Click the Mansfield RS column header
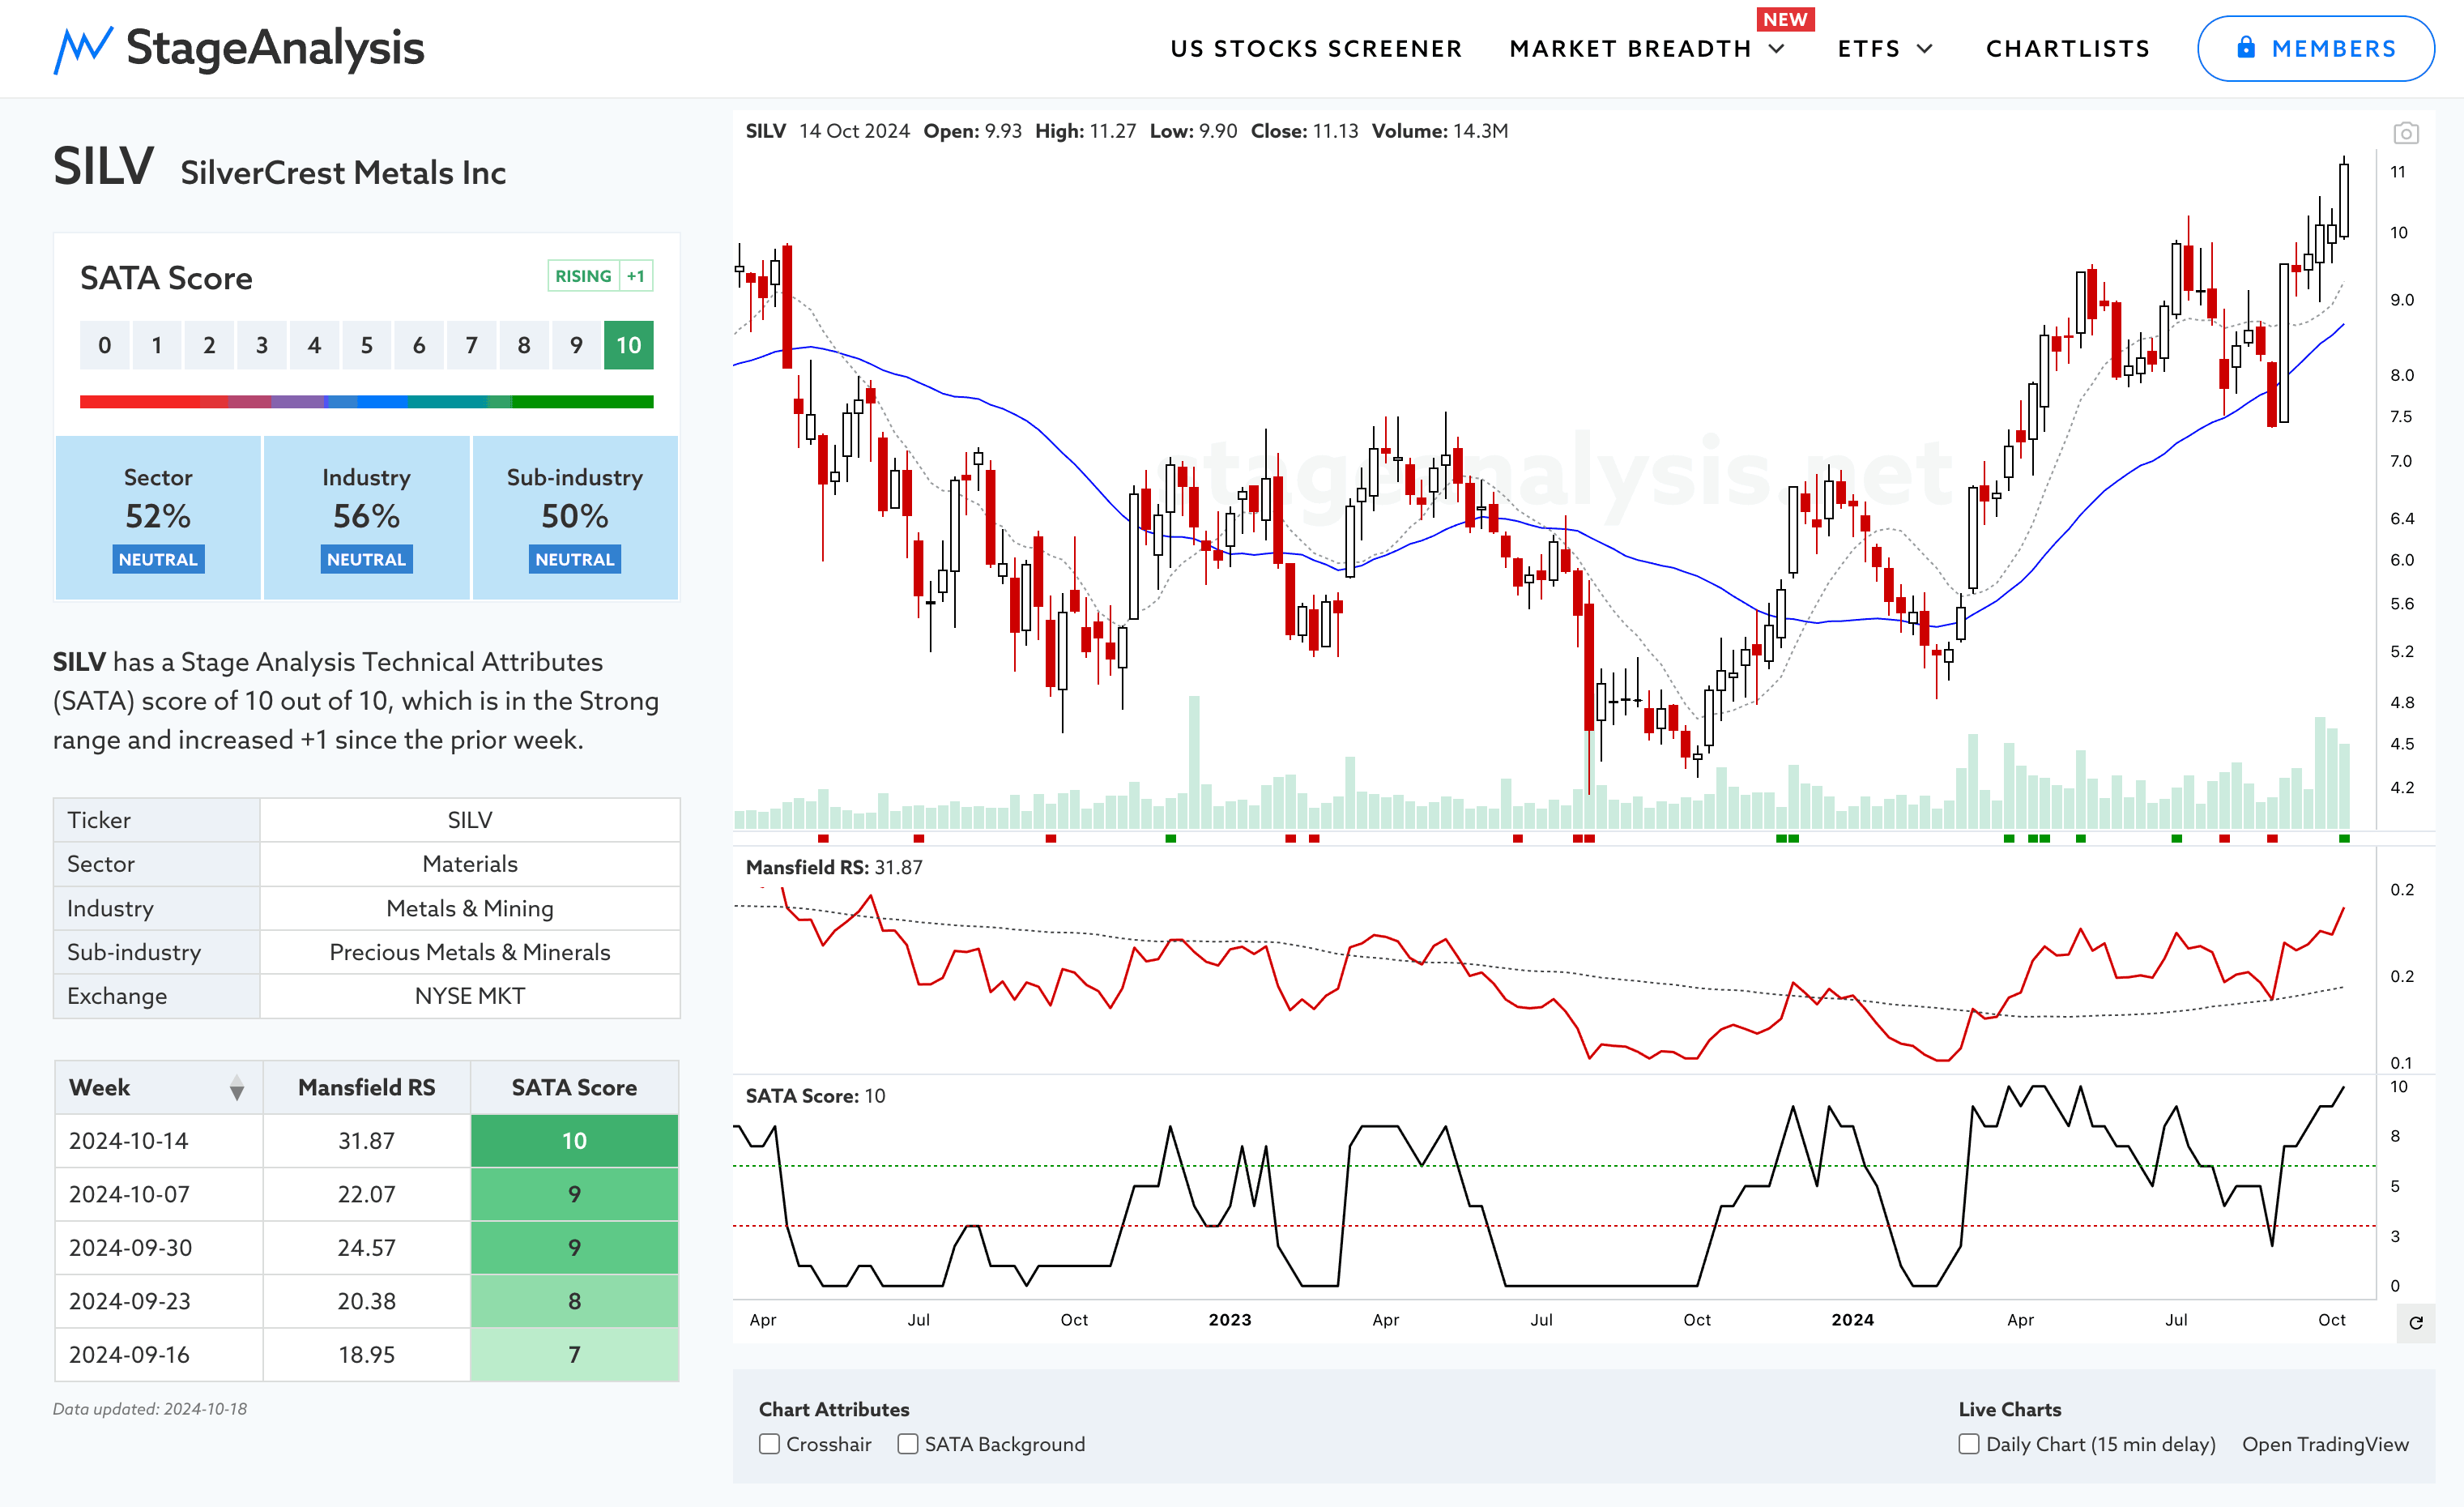The image size is (2464, 1507). coord(366,1088)
